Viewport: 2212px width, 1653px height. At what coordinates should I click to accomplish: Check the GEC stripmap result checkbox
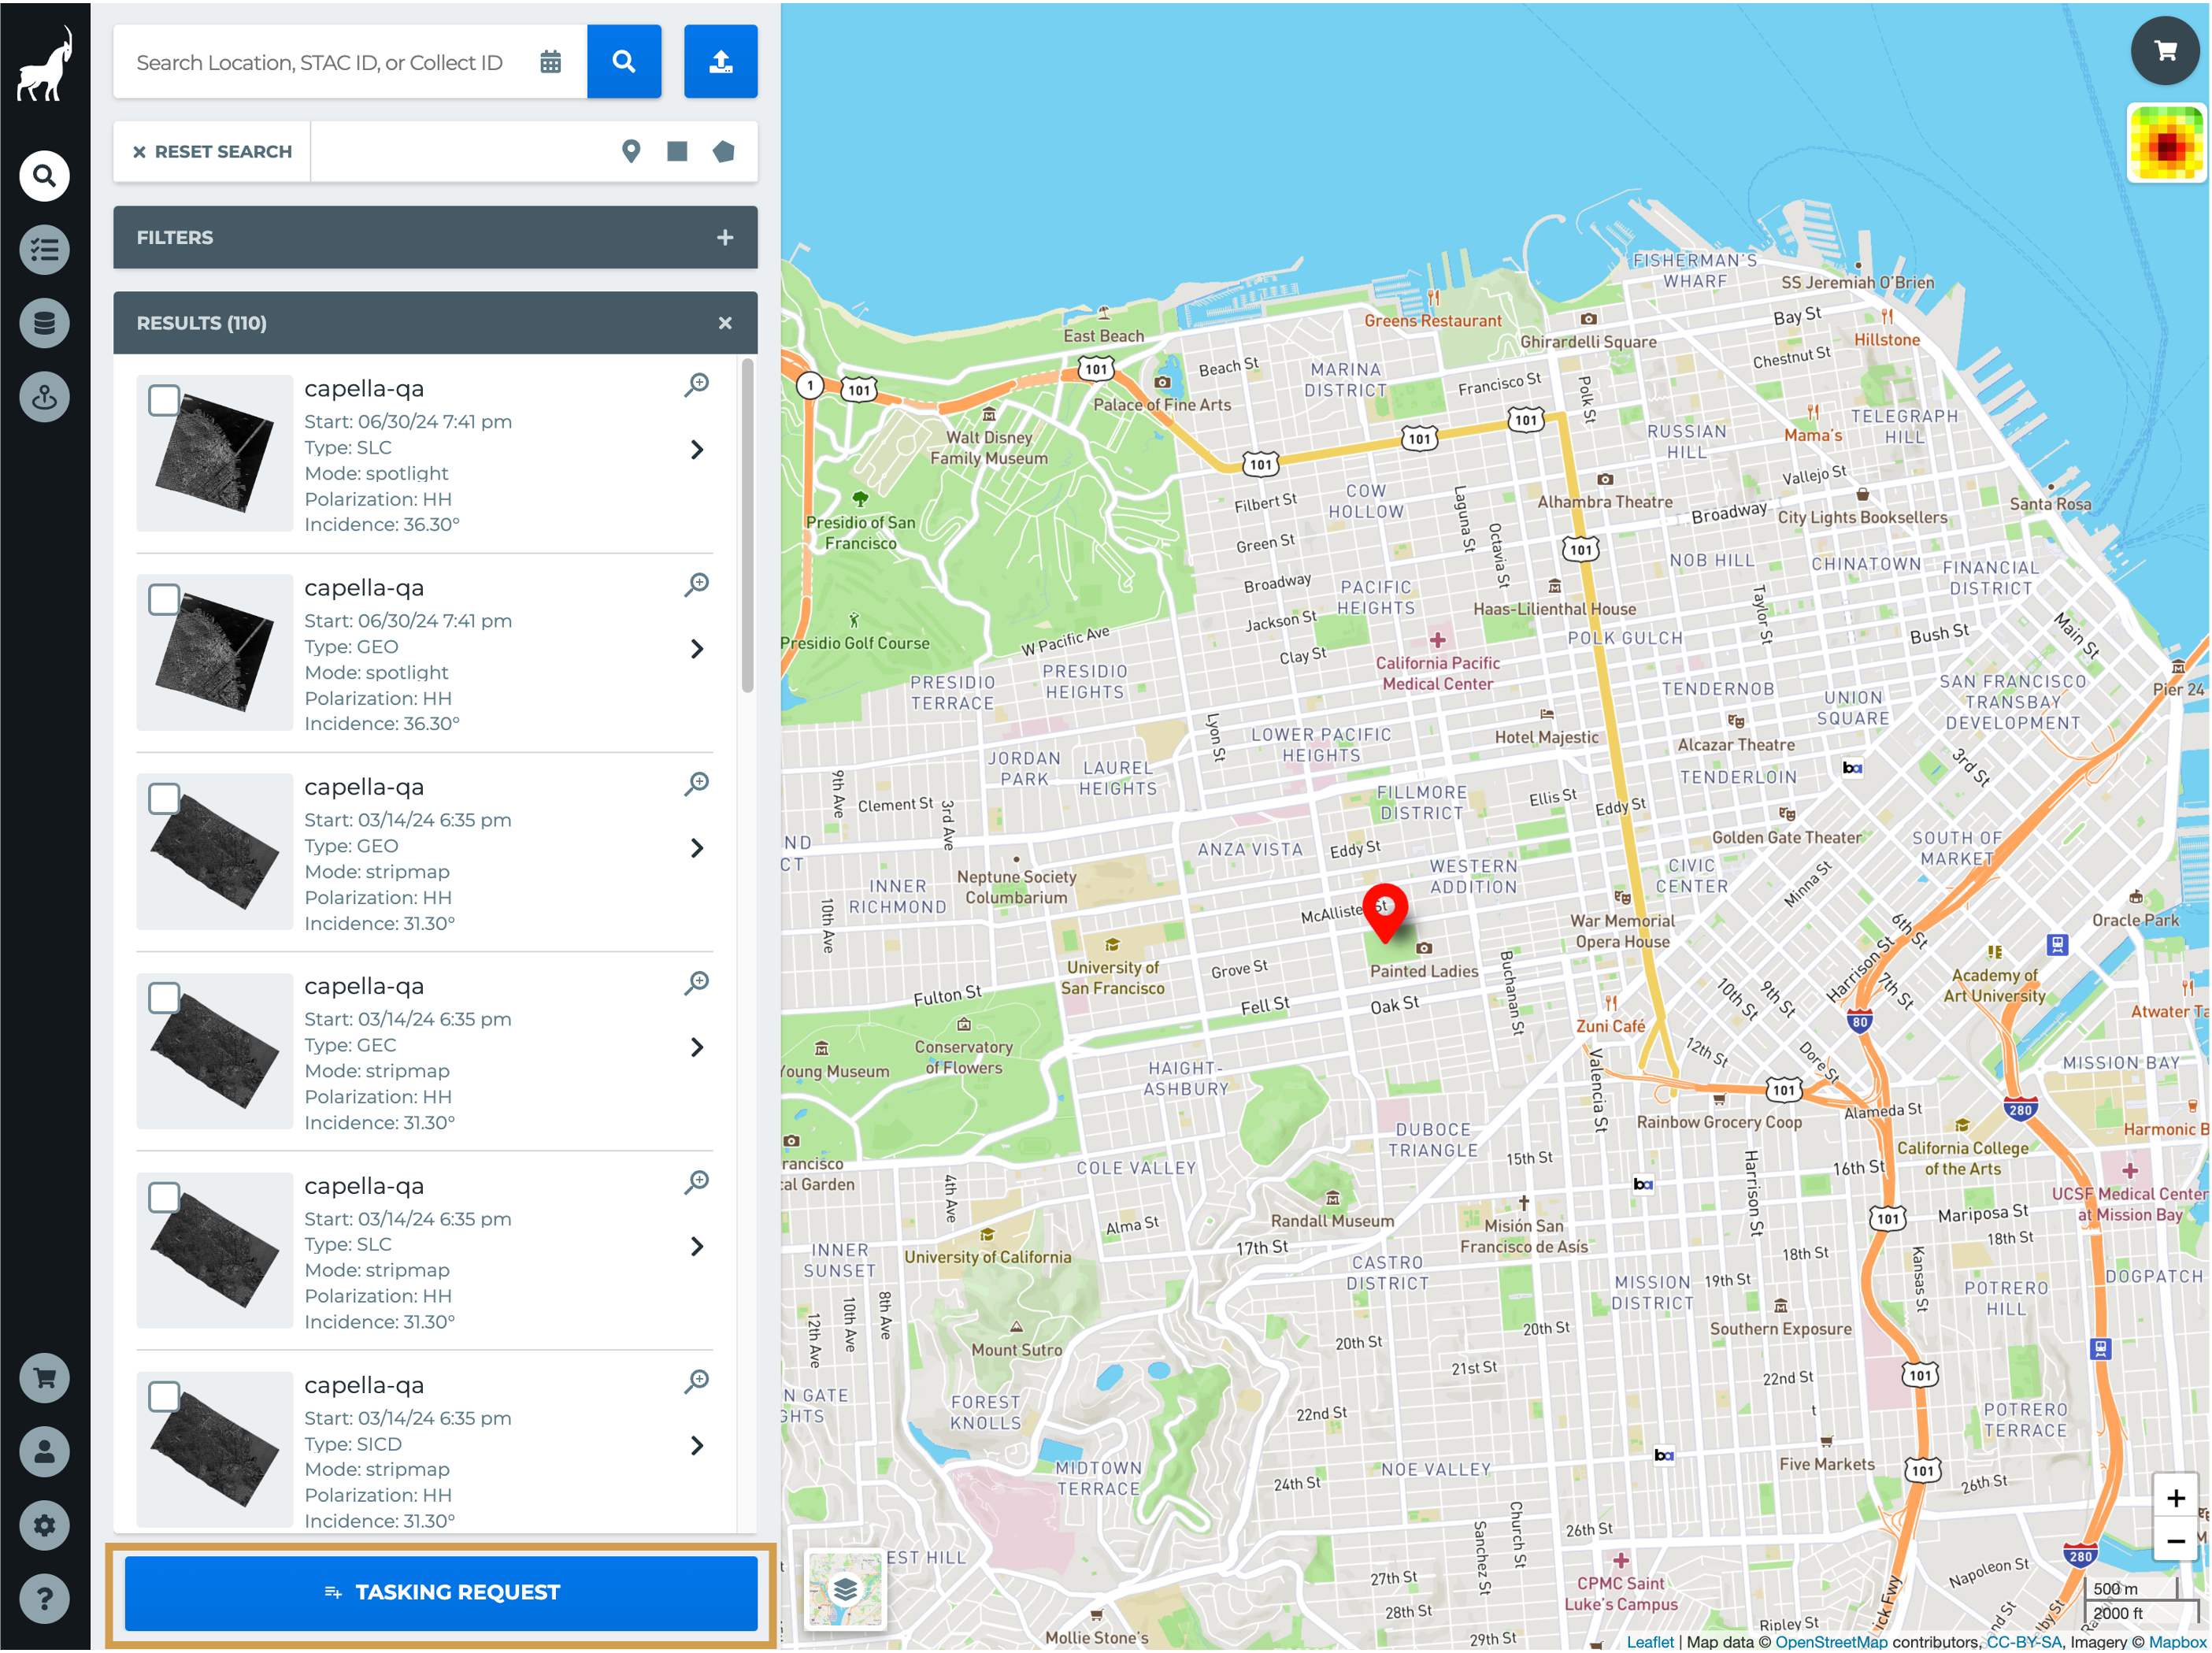(x=164, y=997)
